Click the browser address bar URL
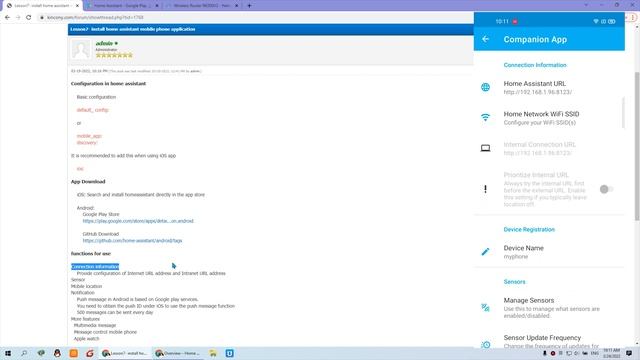640x360 pixels. 95,18
